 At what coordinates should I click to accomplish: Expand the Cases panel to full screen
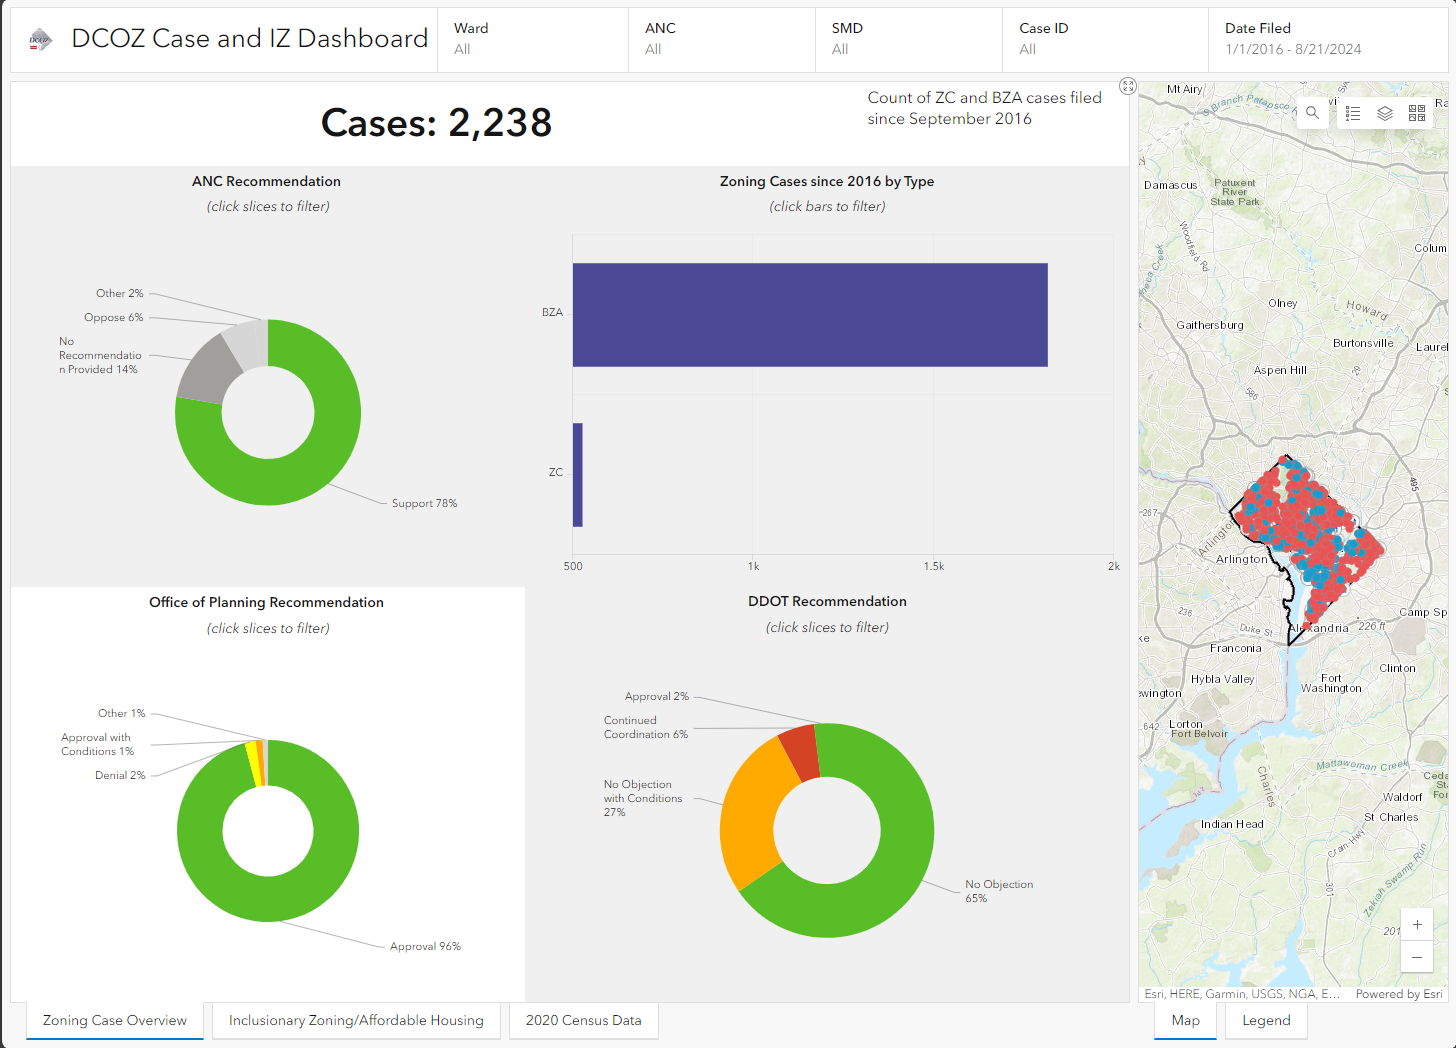[1128, 86]
